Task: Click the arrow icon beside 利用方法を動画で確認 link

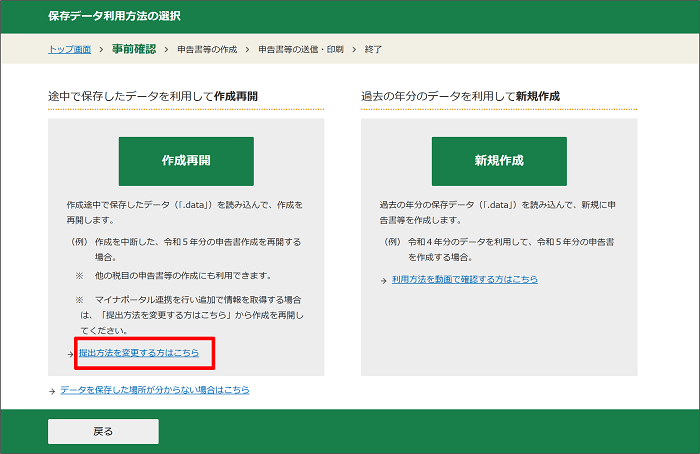Action: 385,280
